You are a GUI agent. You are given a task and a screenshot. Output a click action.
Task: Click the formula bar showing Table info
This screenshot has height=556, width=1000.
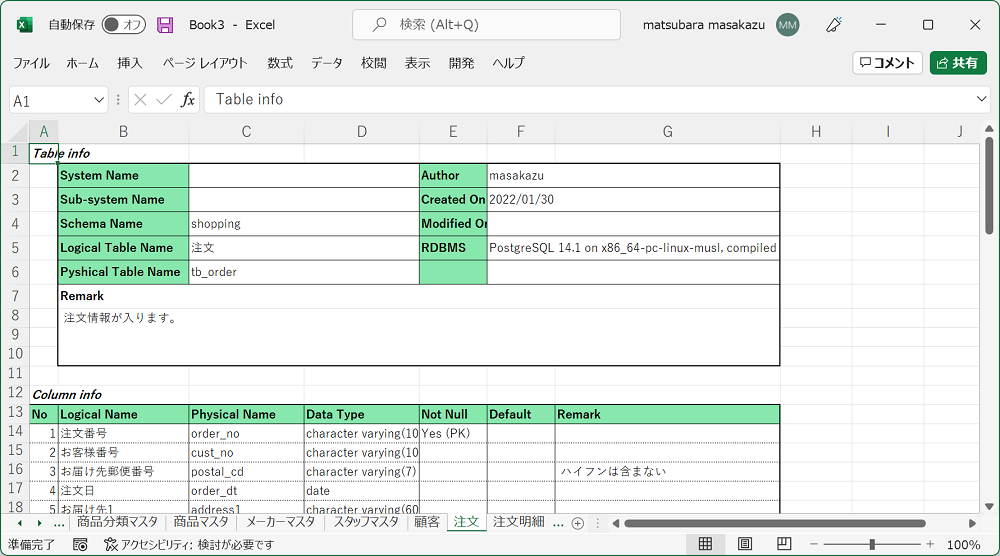587,99
